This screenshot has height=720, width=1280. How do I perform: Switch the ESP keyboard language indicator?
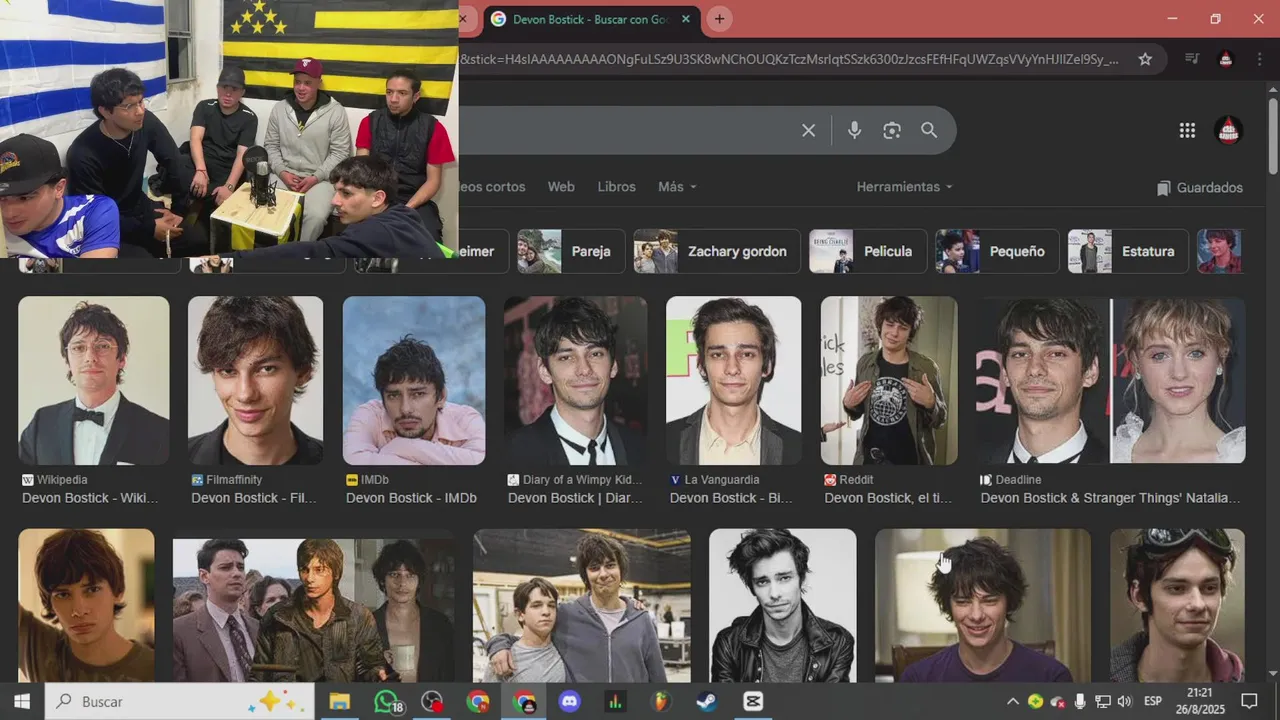1152,701
